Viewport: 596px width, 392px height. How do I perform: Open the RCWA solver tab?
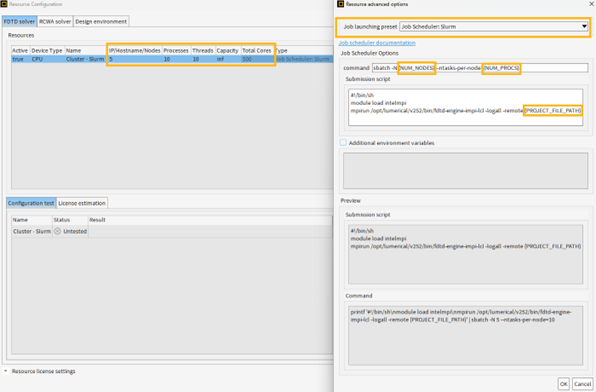tap(55, 22)
